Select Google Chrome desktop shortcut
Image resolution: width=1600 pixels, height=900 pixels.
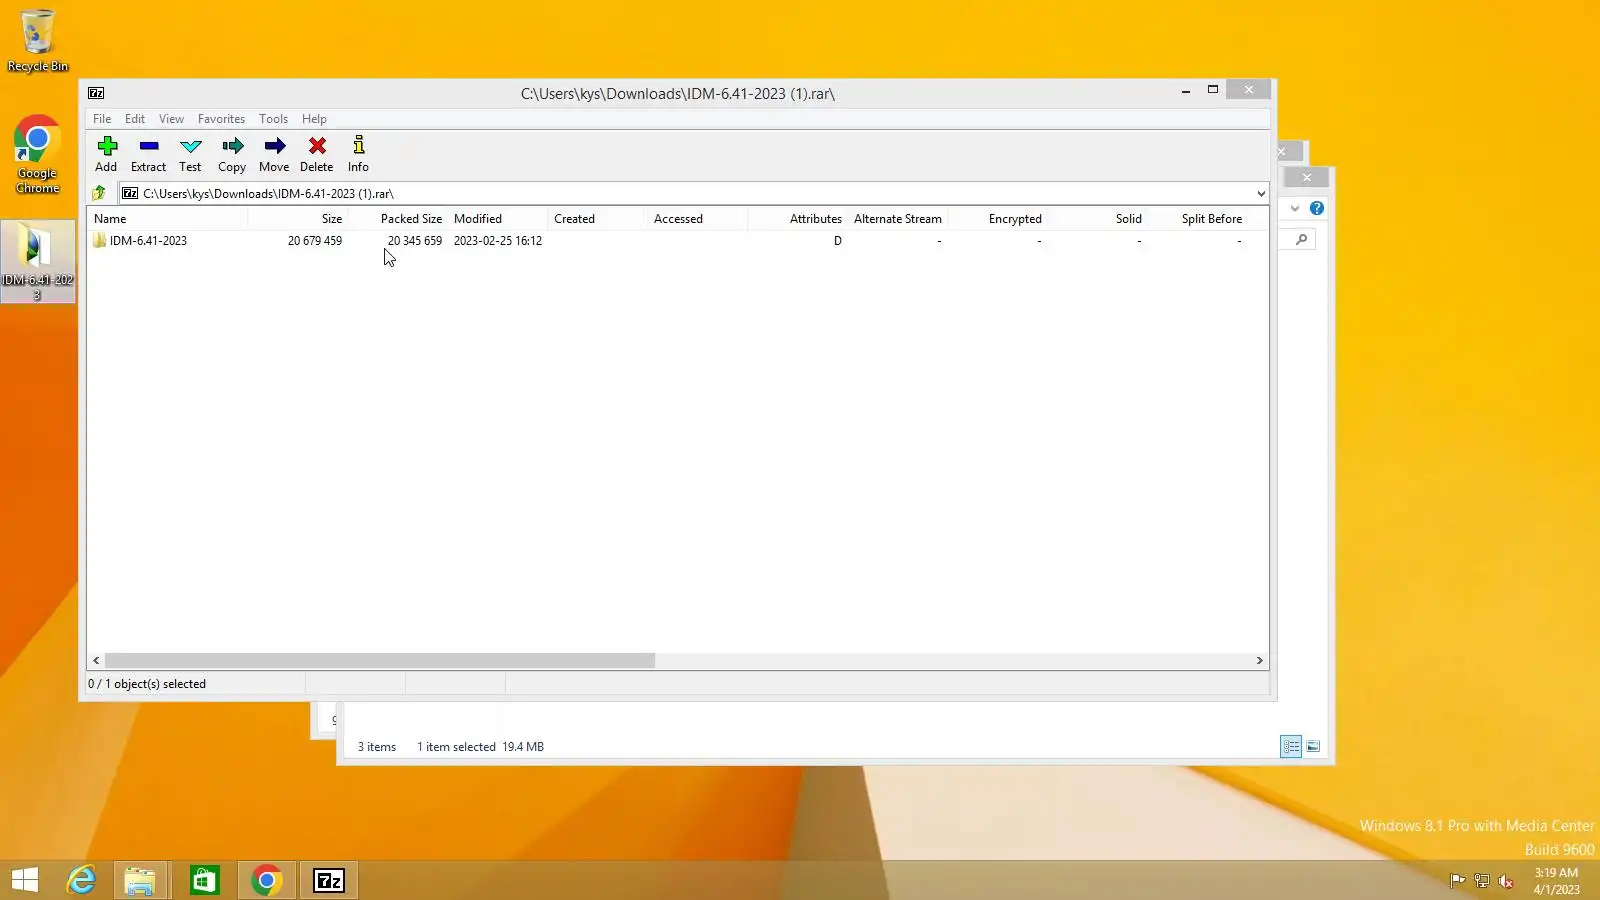(37, 155)
